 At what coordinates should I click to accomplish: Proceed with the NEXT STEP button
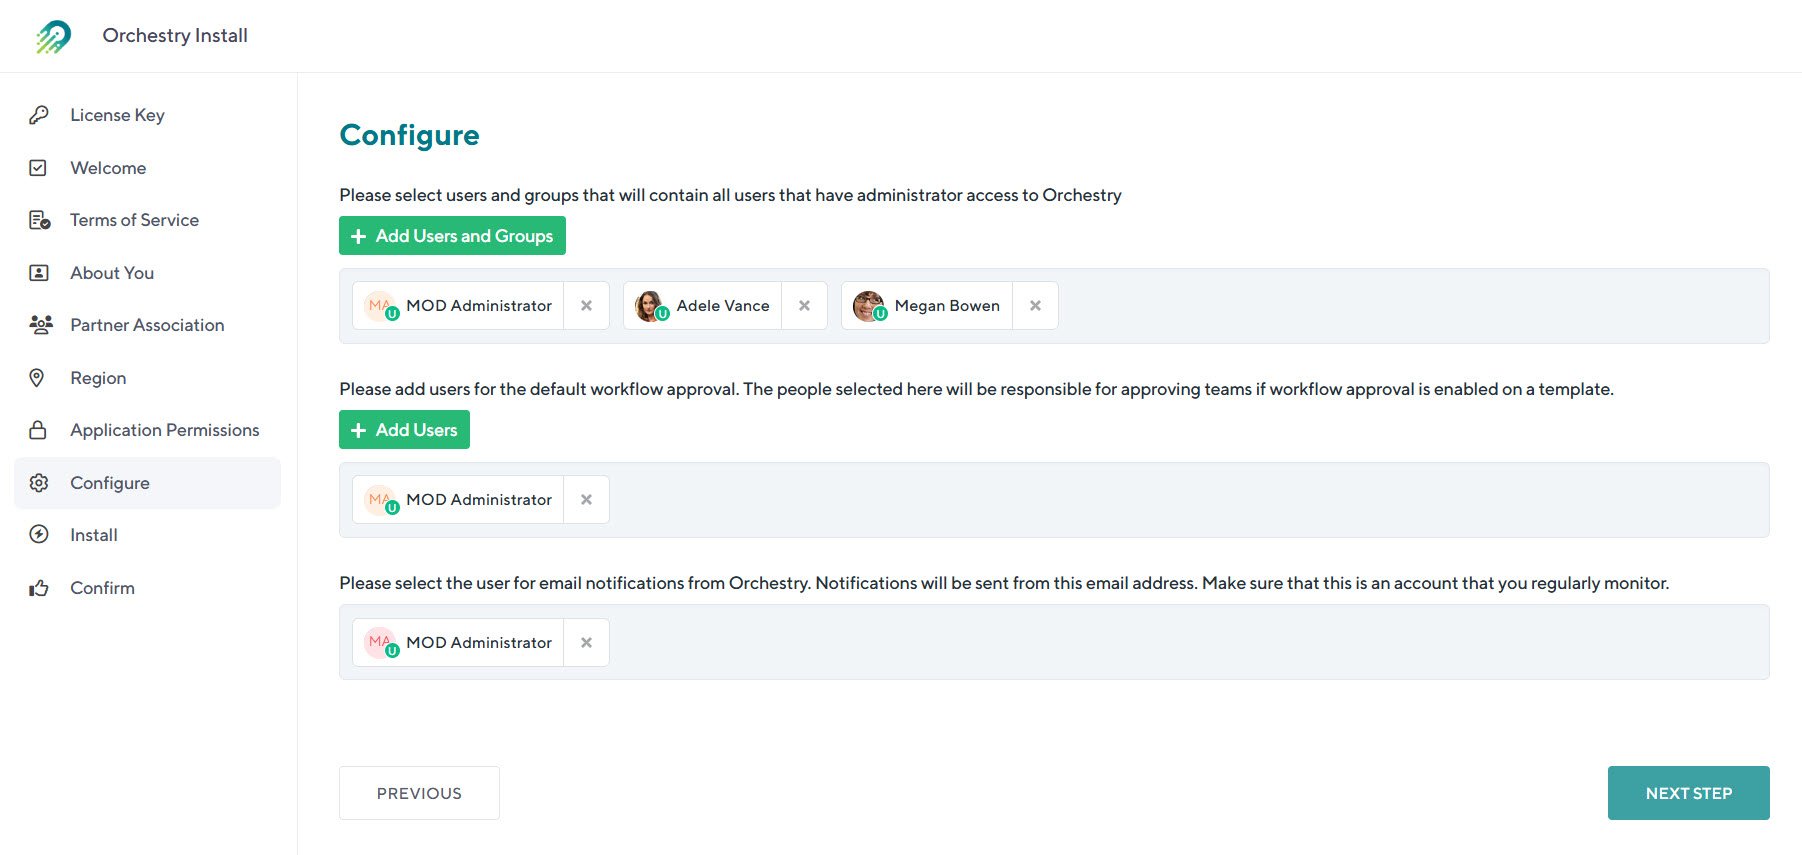click(x=1689, y=793)
